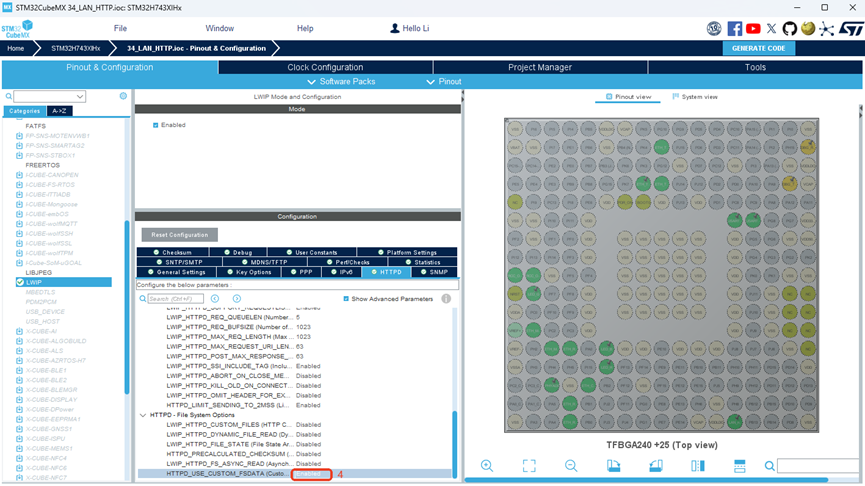Switch to Project Manager tab
This screenshot has width=865, height=486.
pos(540,67)
